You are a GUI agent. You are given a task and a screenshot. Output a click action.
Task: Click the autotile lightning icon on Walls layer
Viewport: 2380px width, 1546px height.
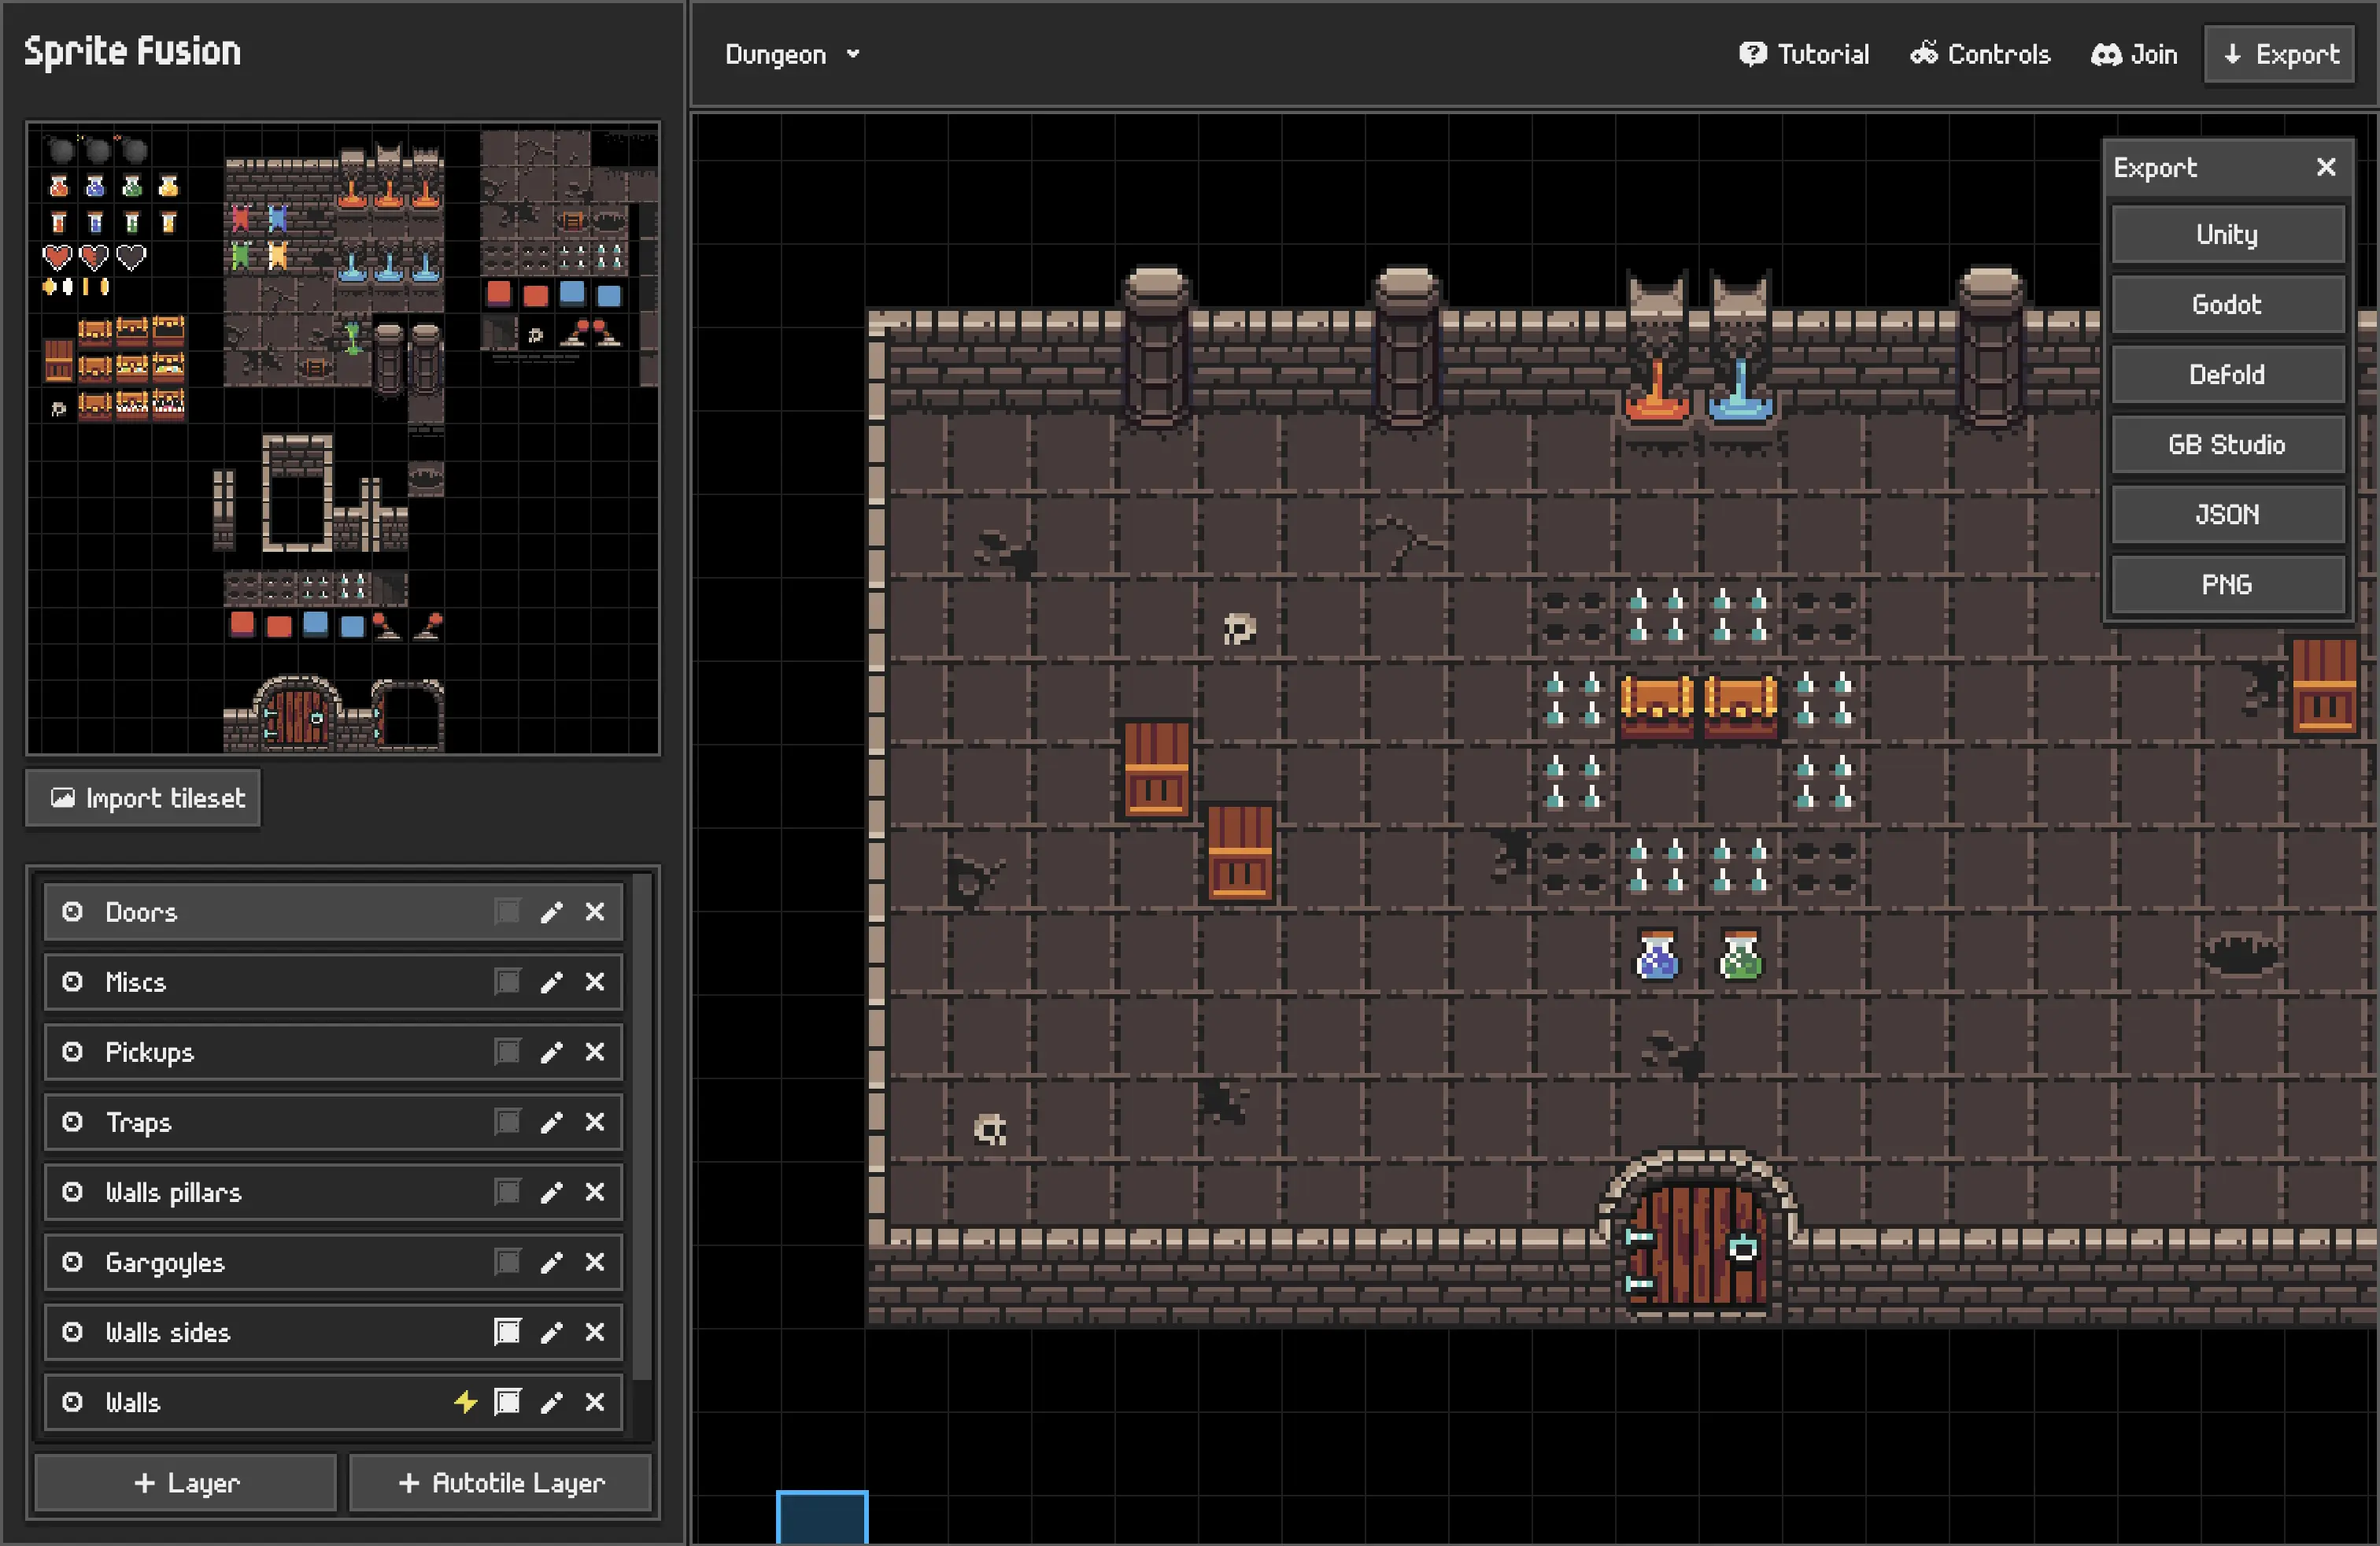coord(465,1401)
